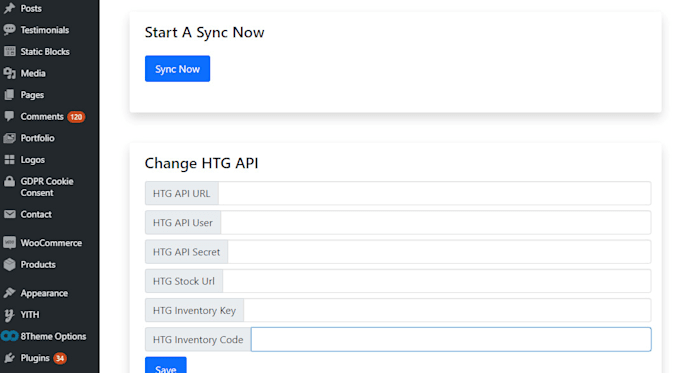680x373 pixels.
Task: Click the Posts pushpin icon
Action: tap(9, 8)
